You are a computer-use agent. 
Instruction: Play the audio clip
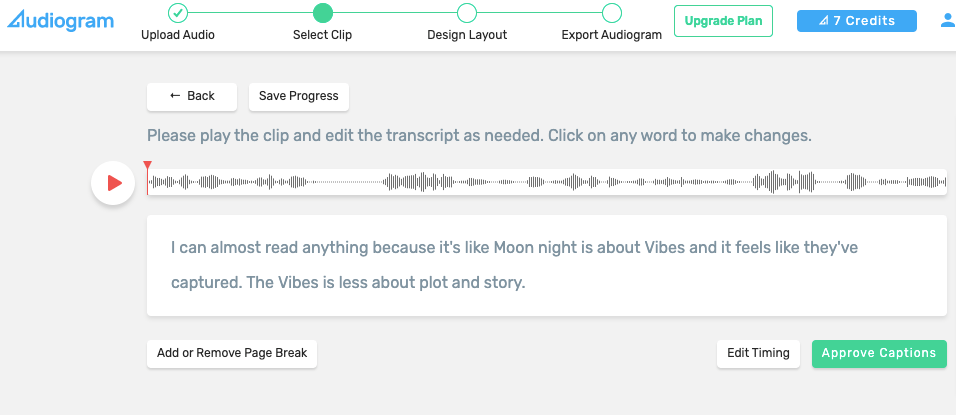113,183
